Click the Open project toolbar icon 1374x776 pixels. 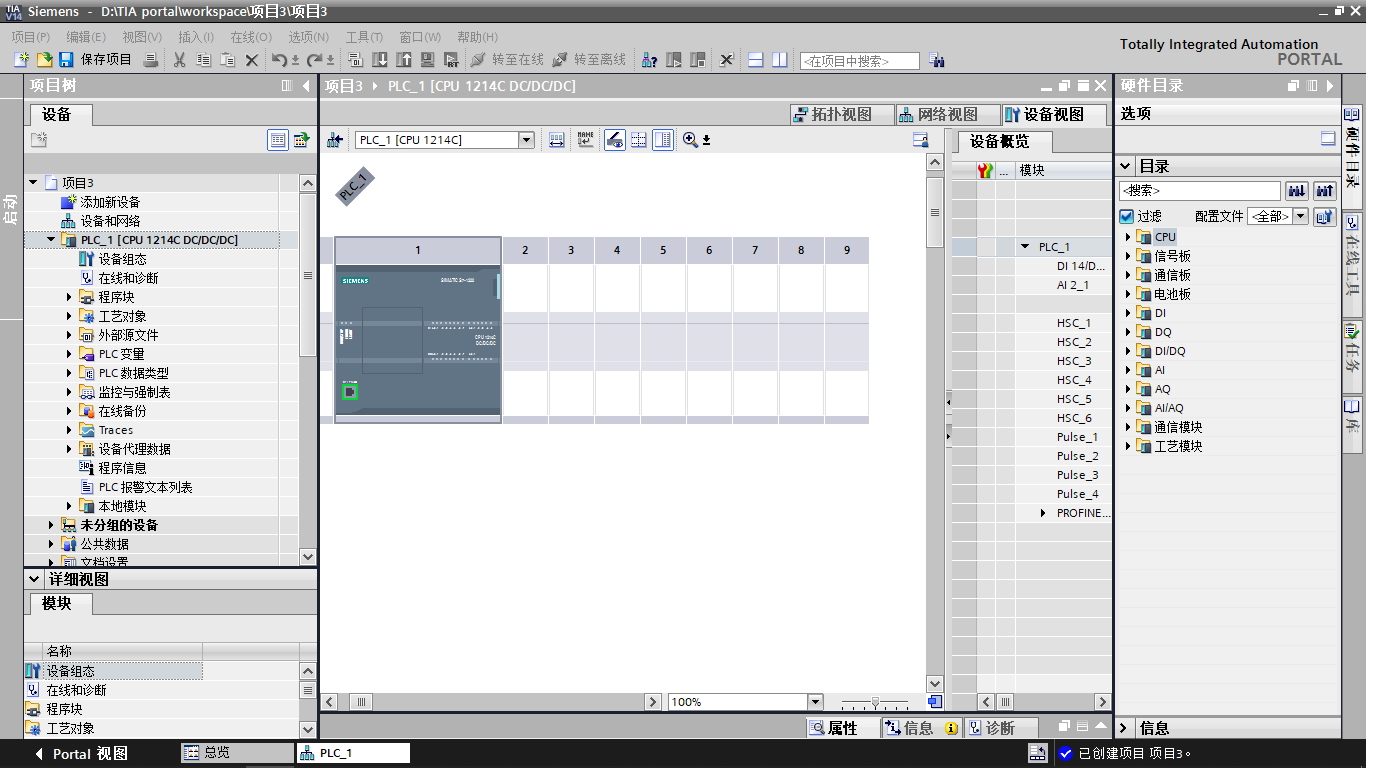click(x=44, y=60)
